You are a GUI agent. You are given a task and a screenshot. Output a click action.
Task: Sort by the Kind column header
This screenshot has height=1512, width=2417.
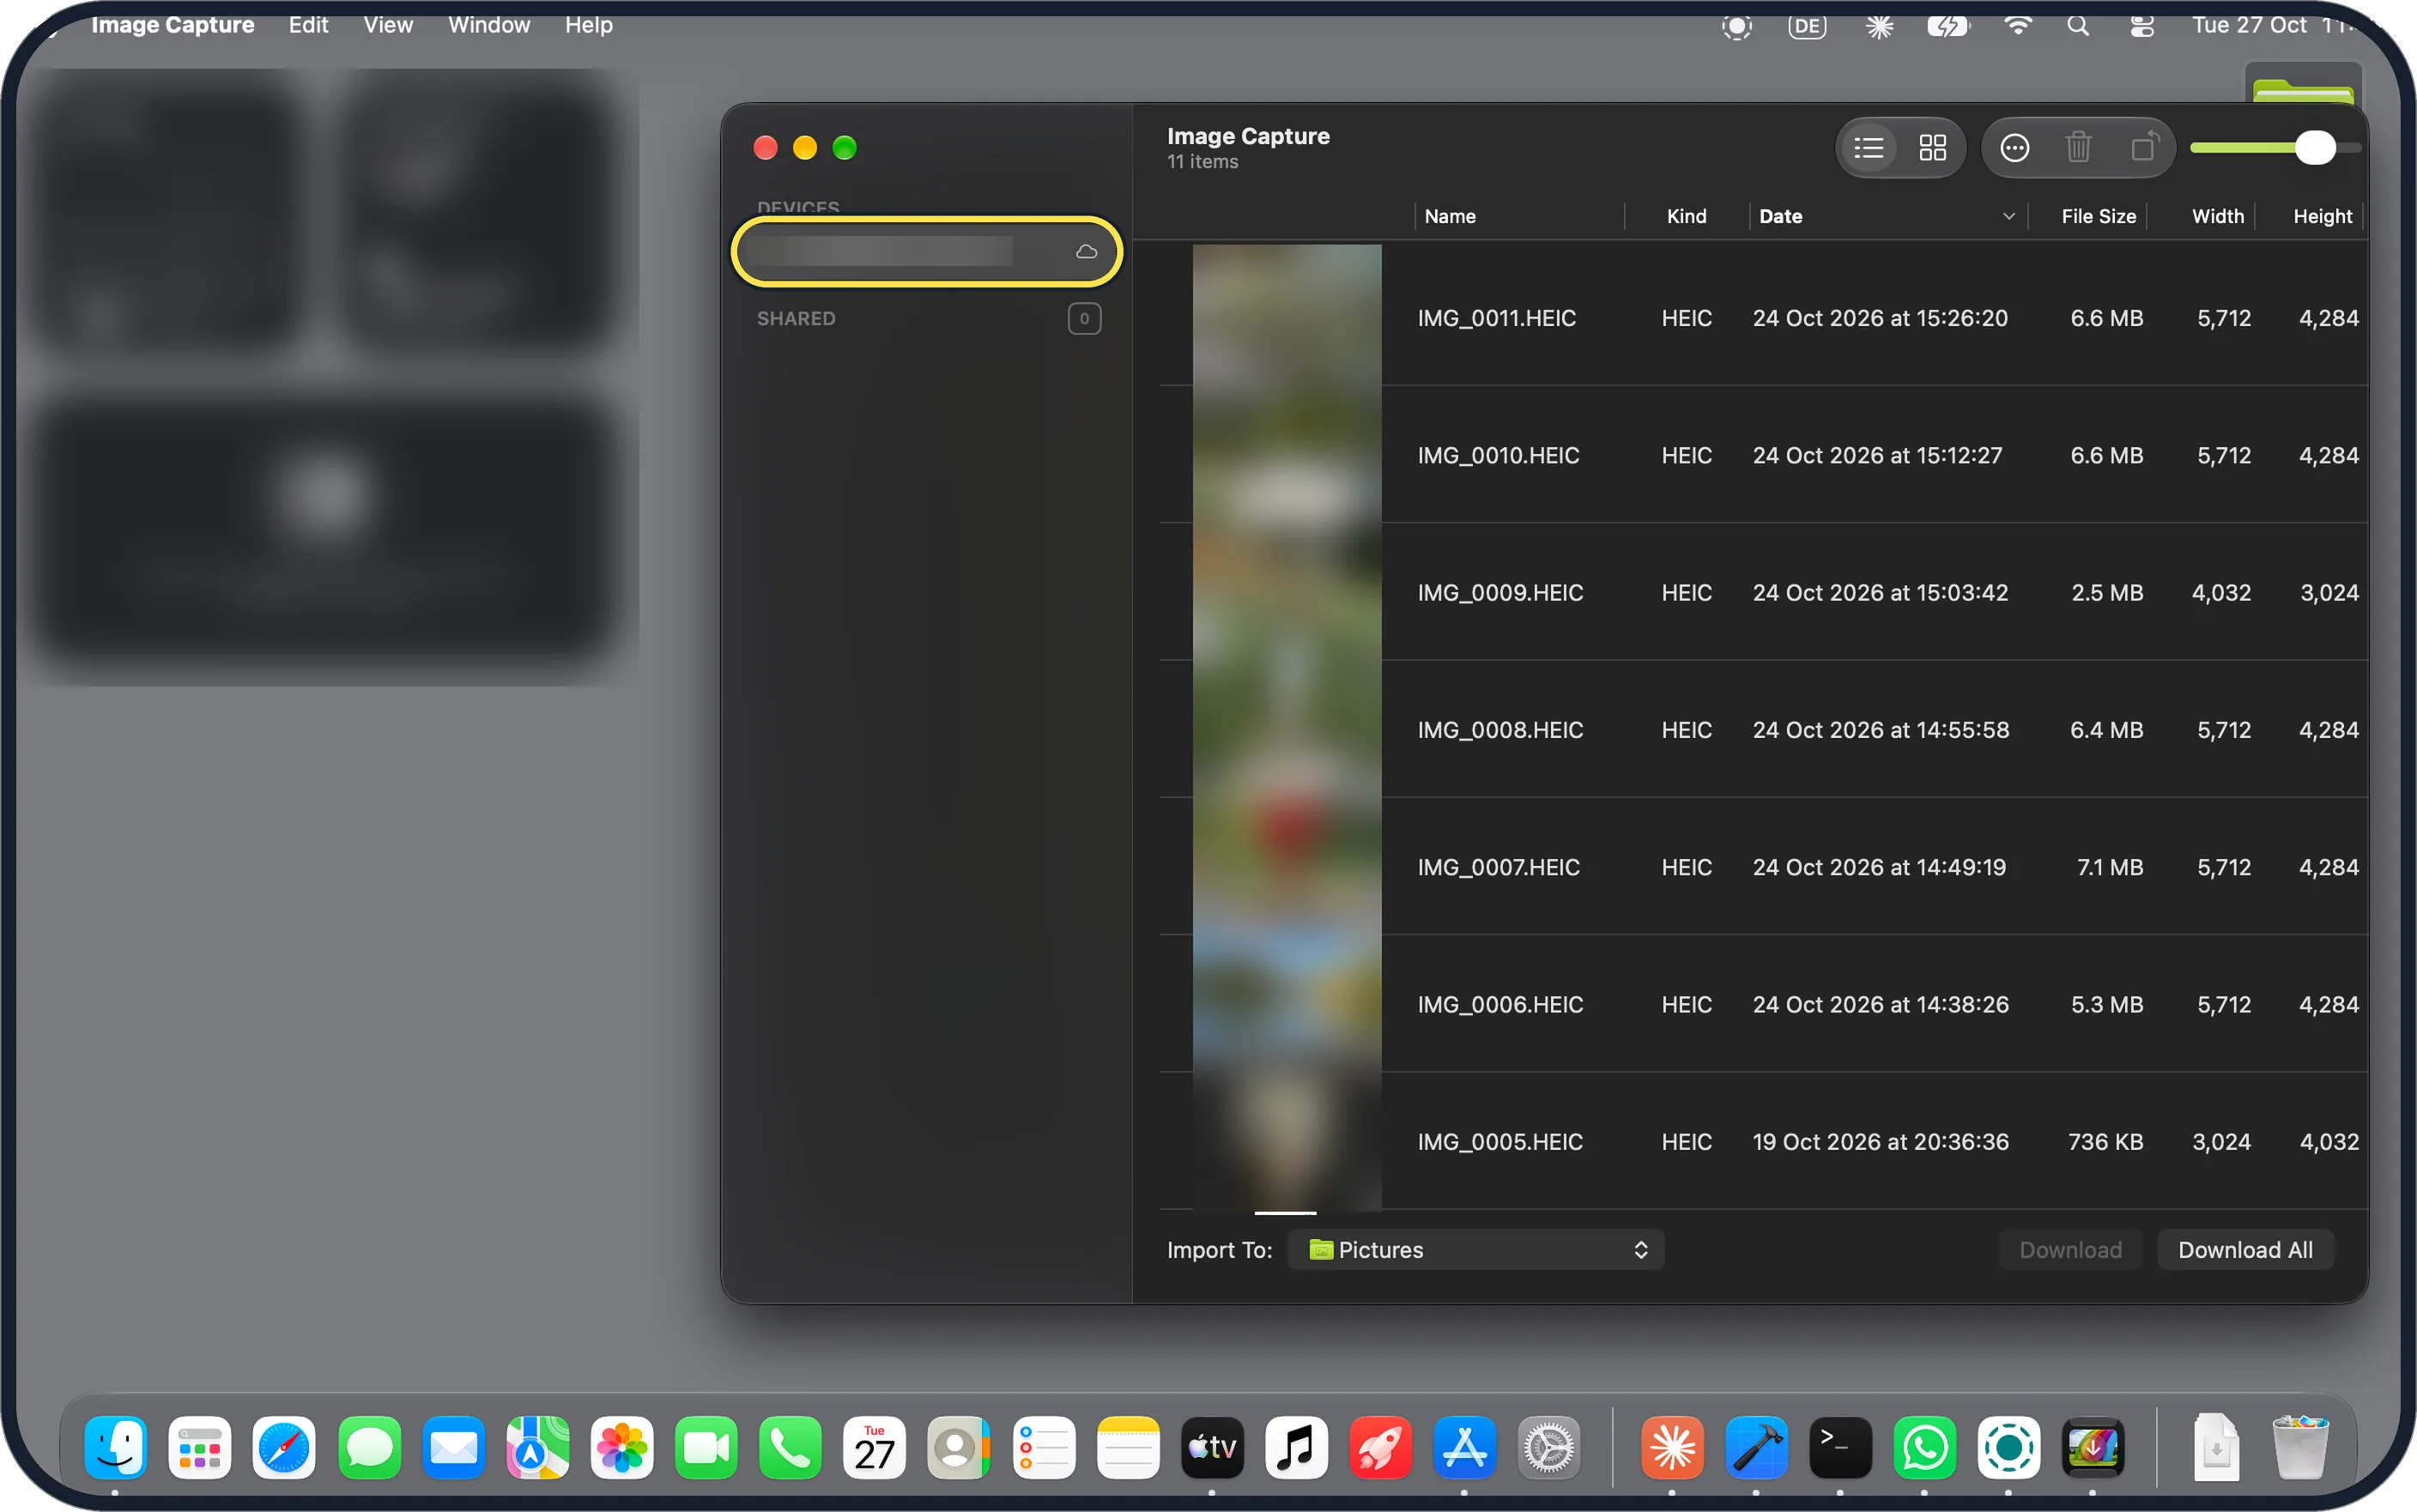click(1686, 216)
